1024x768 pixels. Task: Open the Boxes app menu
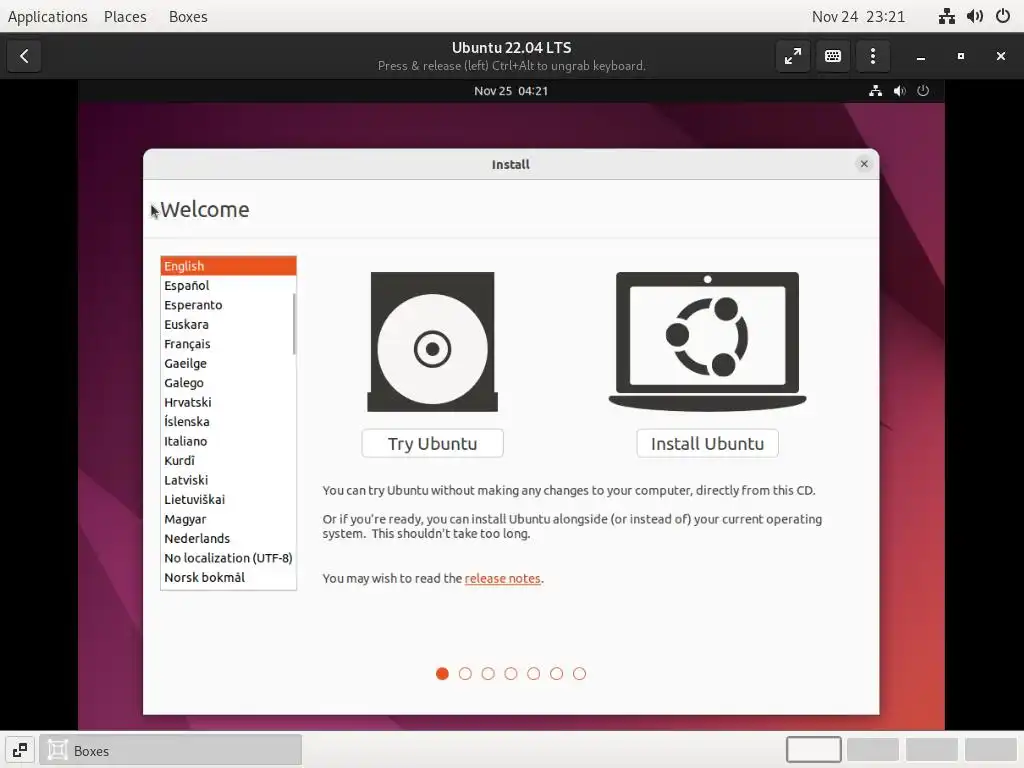pos(188,16)
